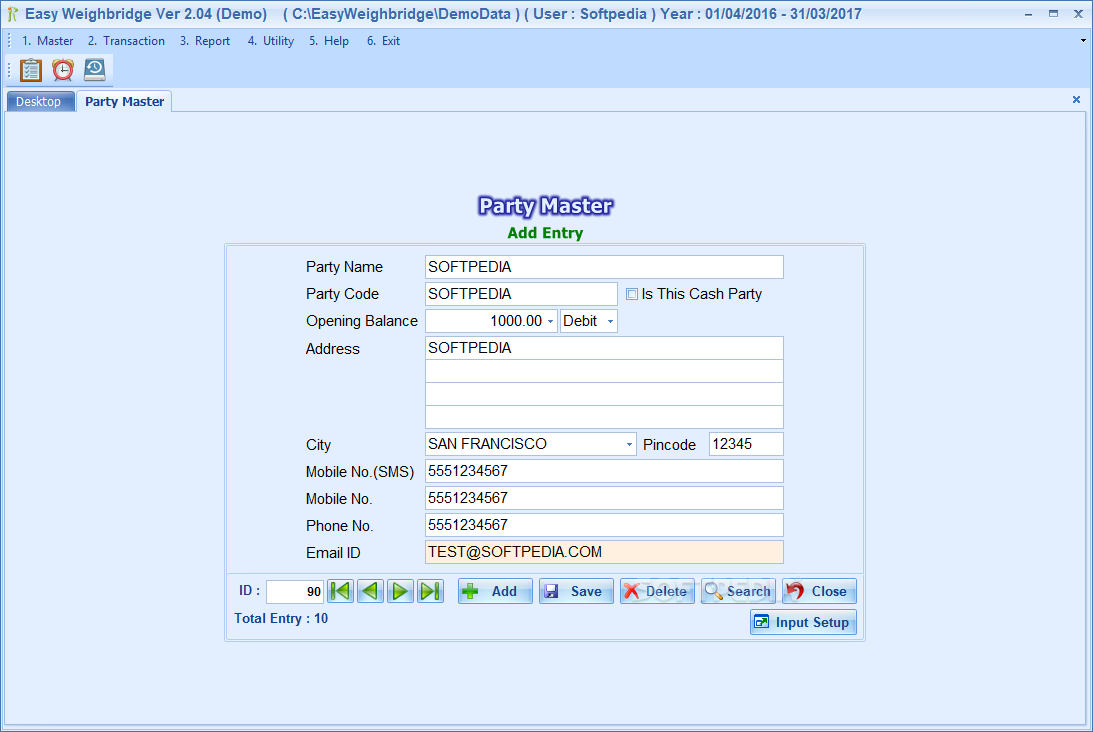
Task: Click the Phone No. field
Action: (604, 525)
